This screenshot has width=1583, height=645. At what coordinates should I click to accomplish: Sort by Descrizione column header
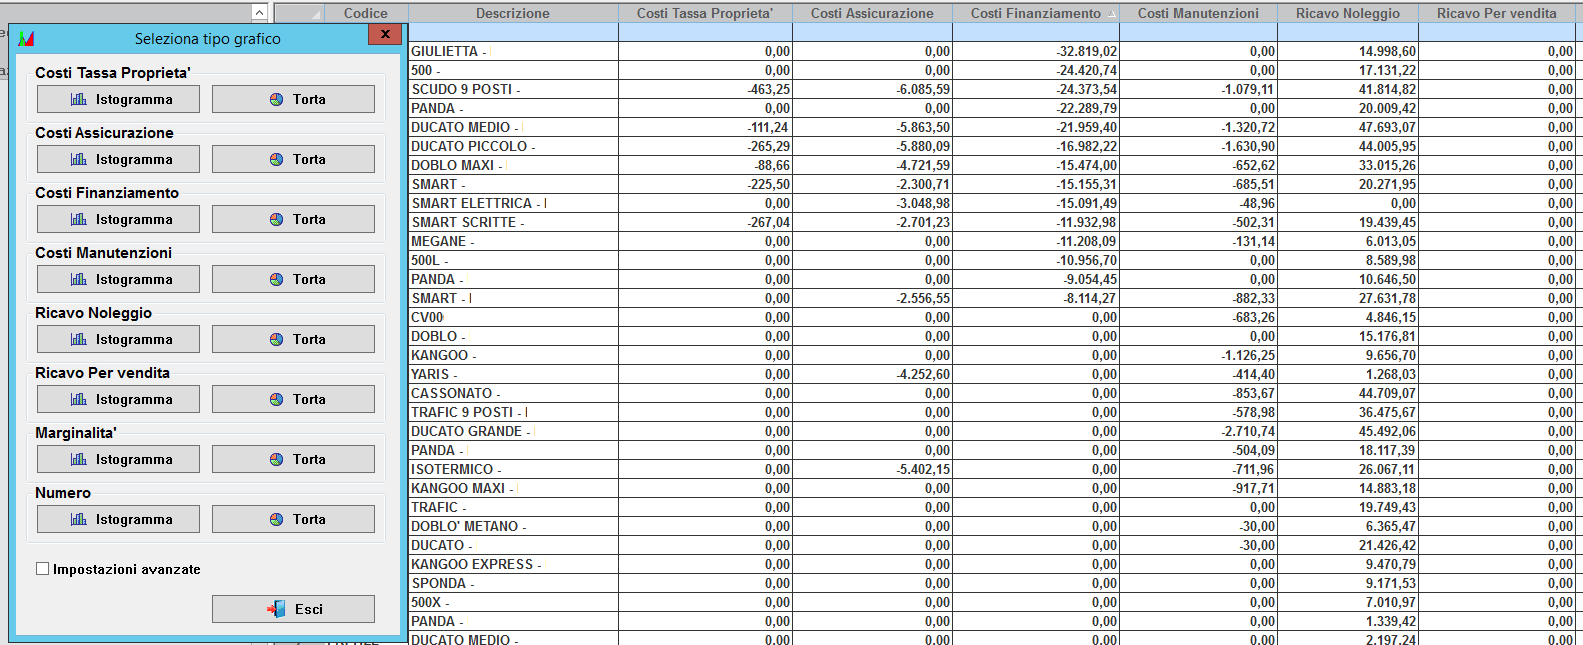point(513,13)
